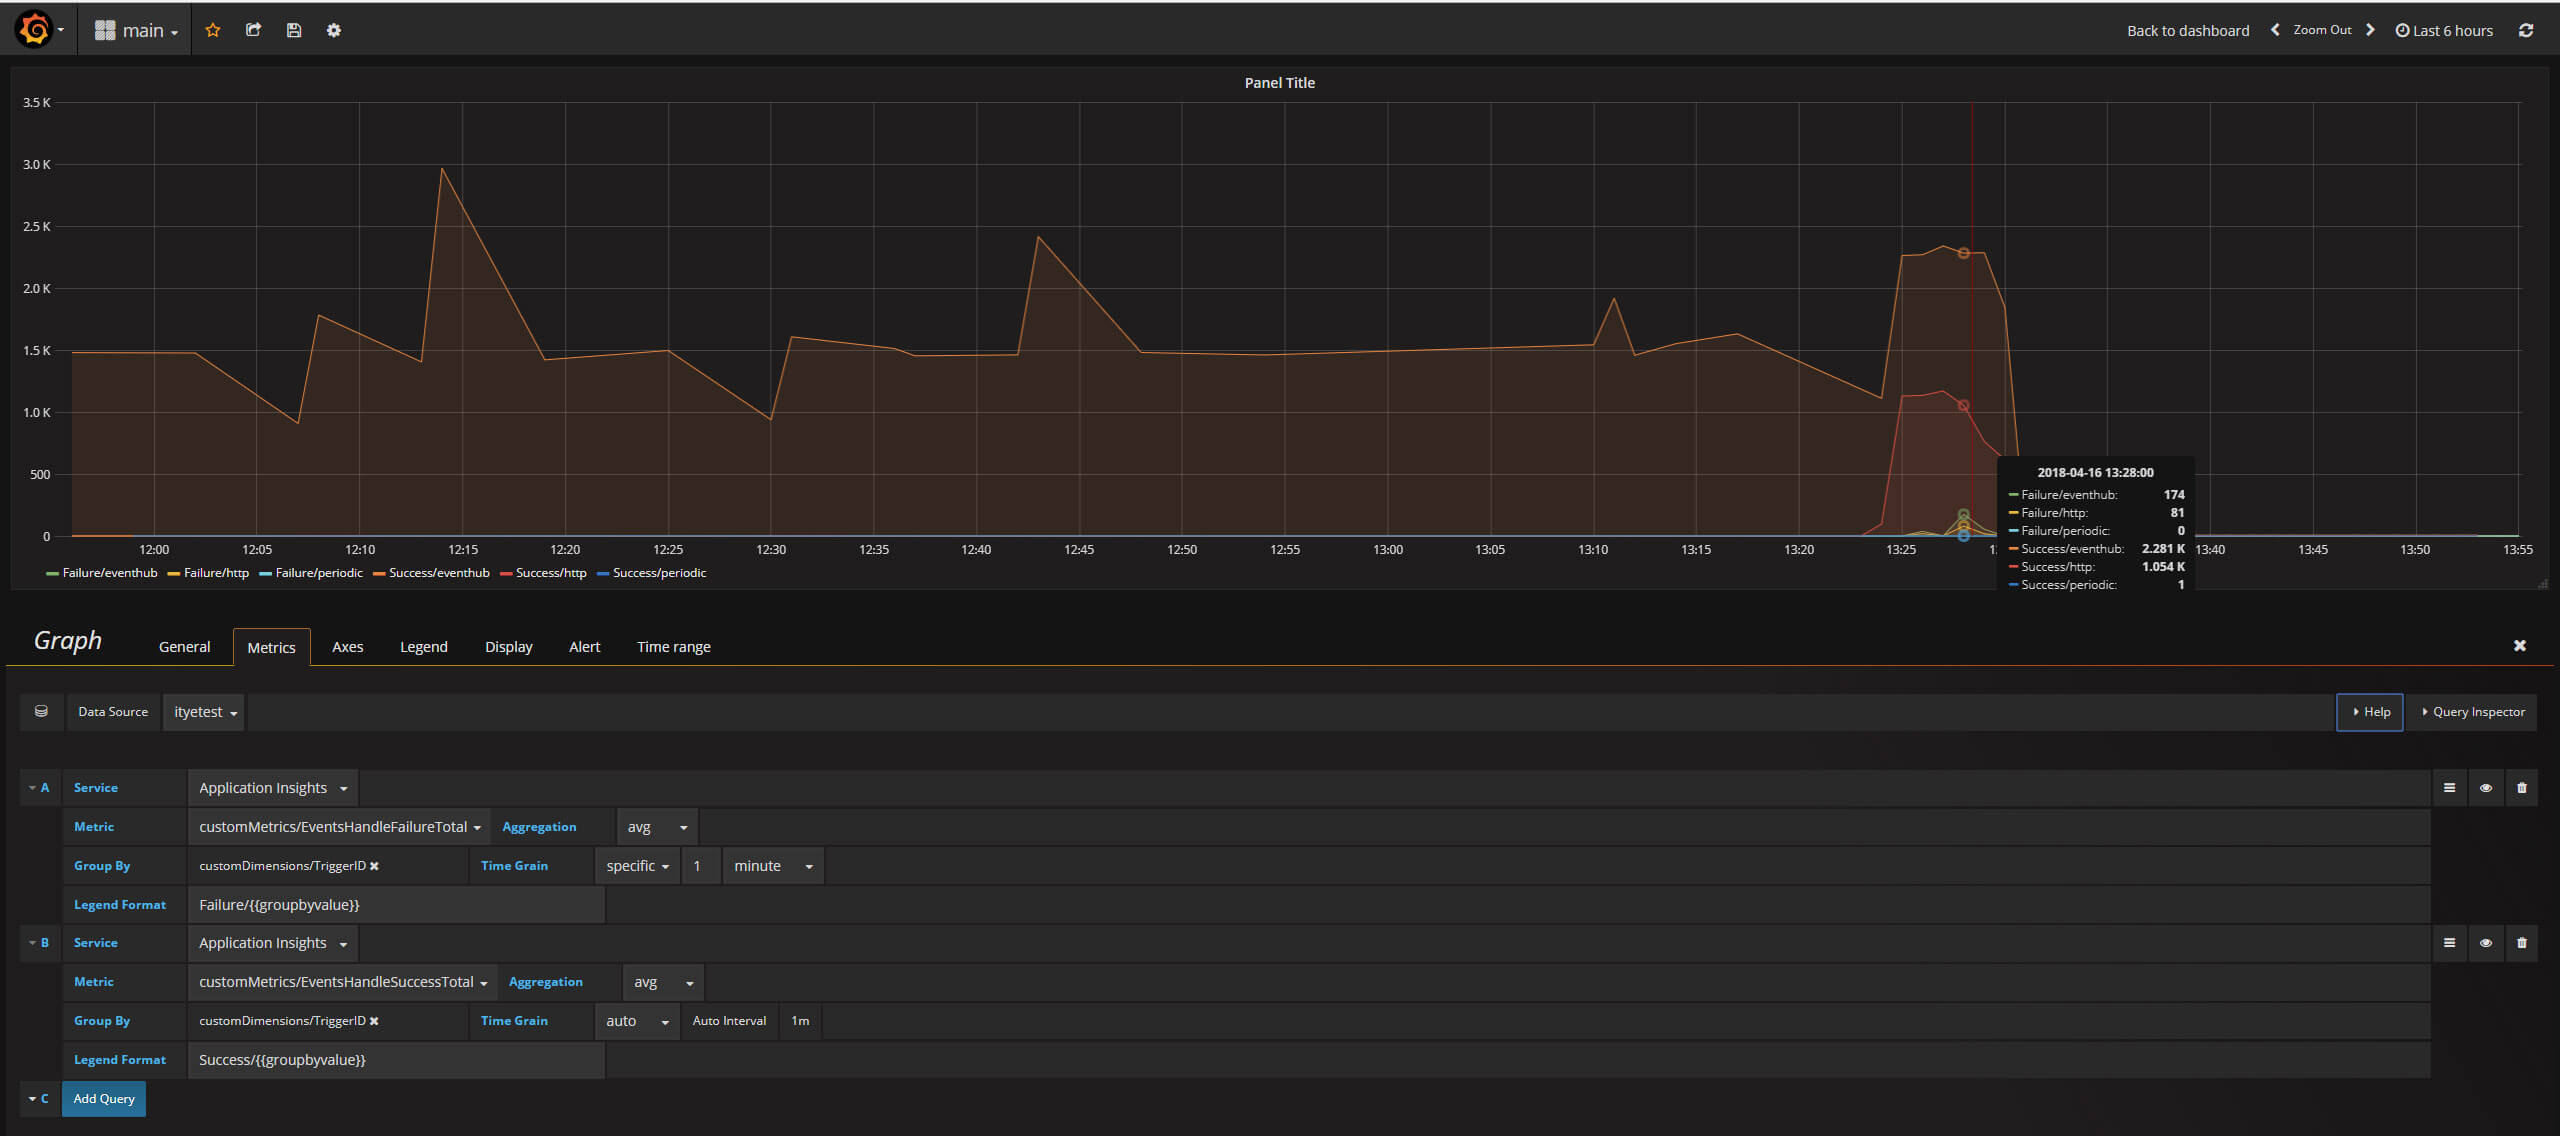Delete query A with trash icon

pos(2522,788)
